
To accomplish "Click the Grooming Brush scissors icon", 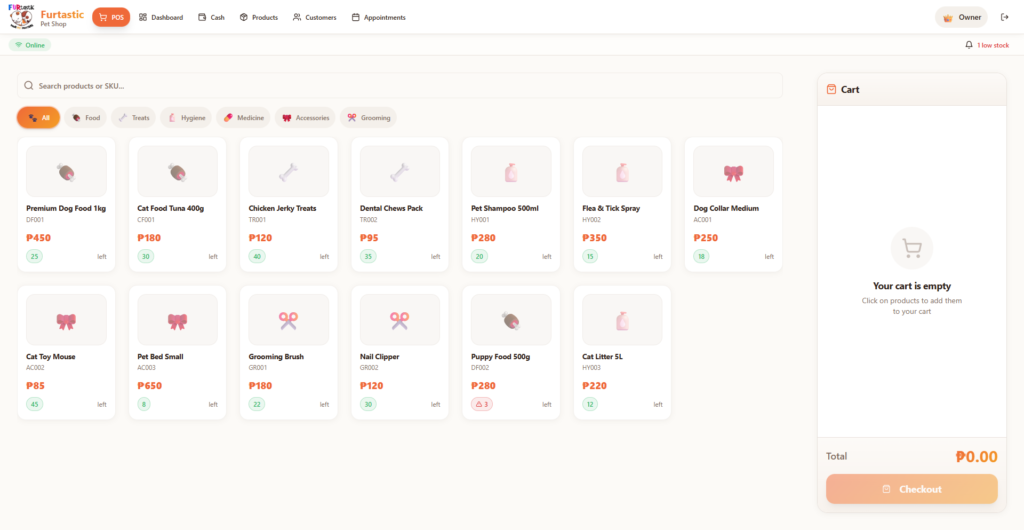I will click(x=288, y=320).
